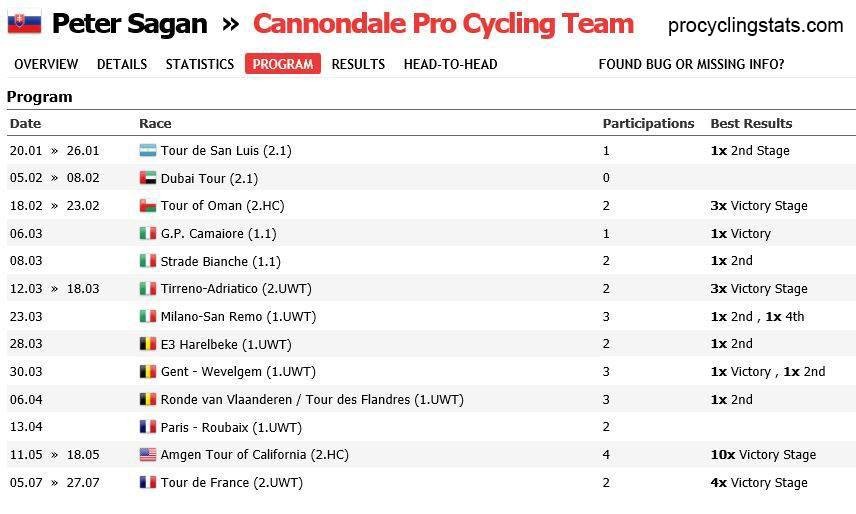Click the Date column header

coord(26,124)
